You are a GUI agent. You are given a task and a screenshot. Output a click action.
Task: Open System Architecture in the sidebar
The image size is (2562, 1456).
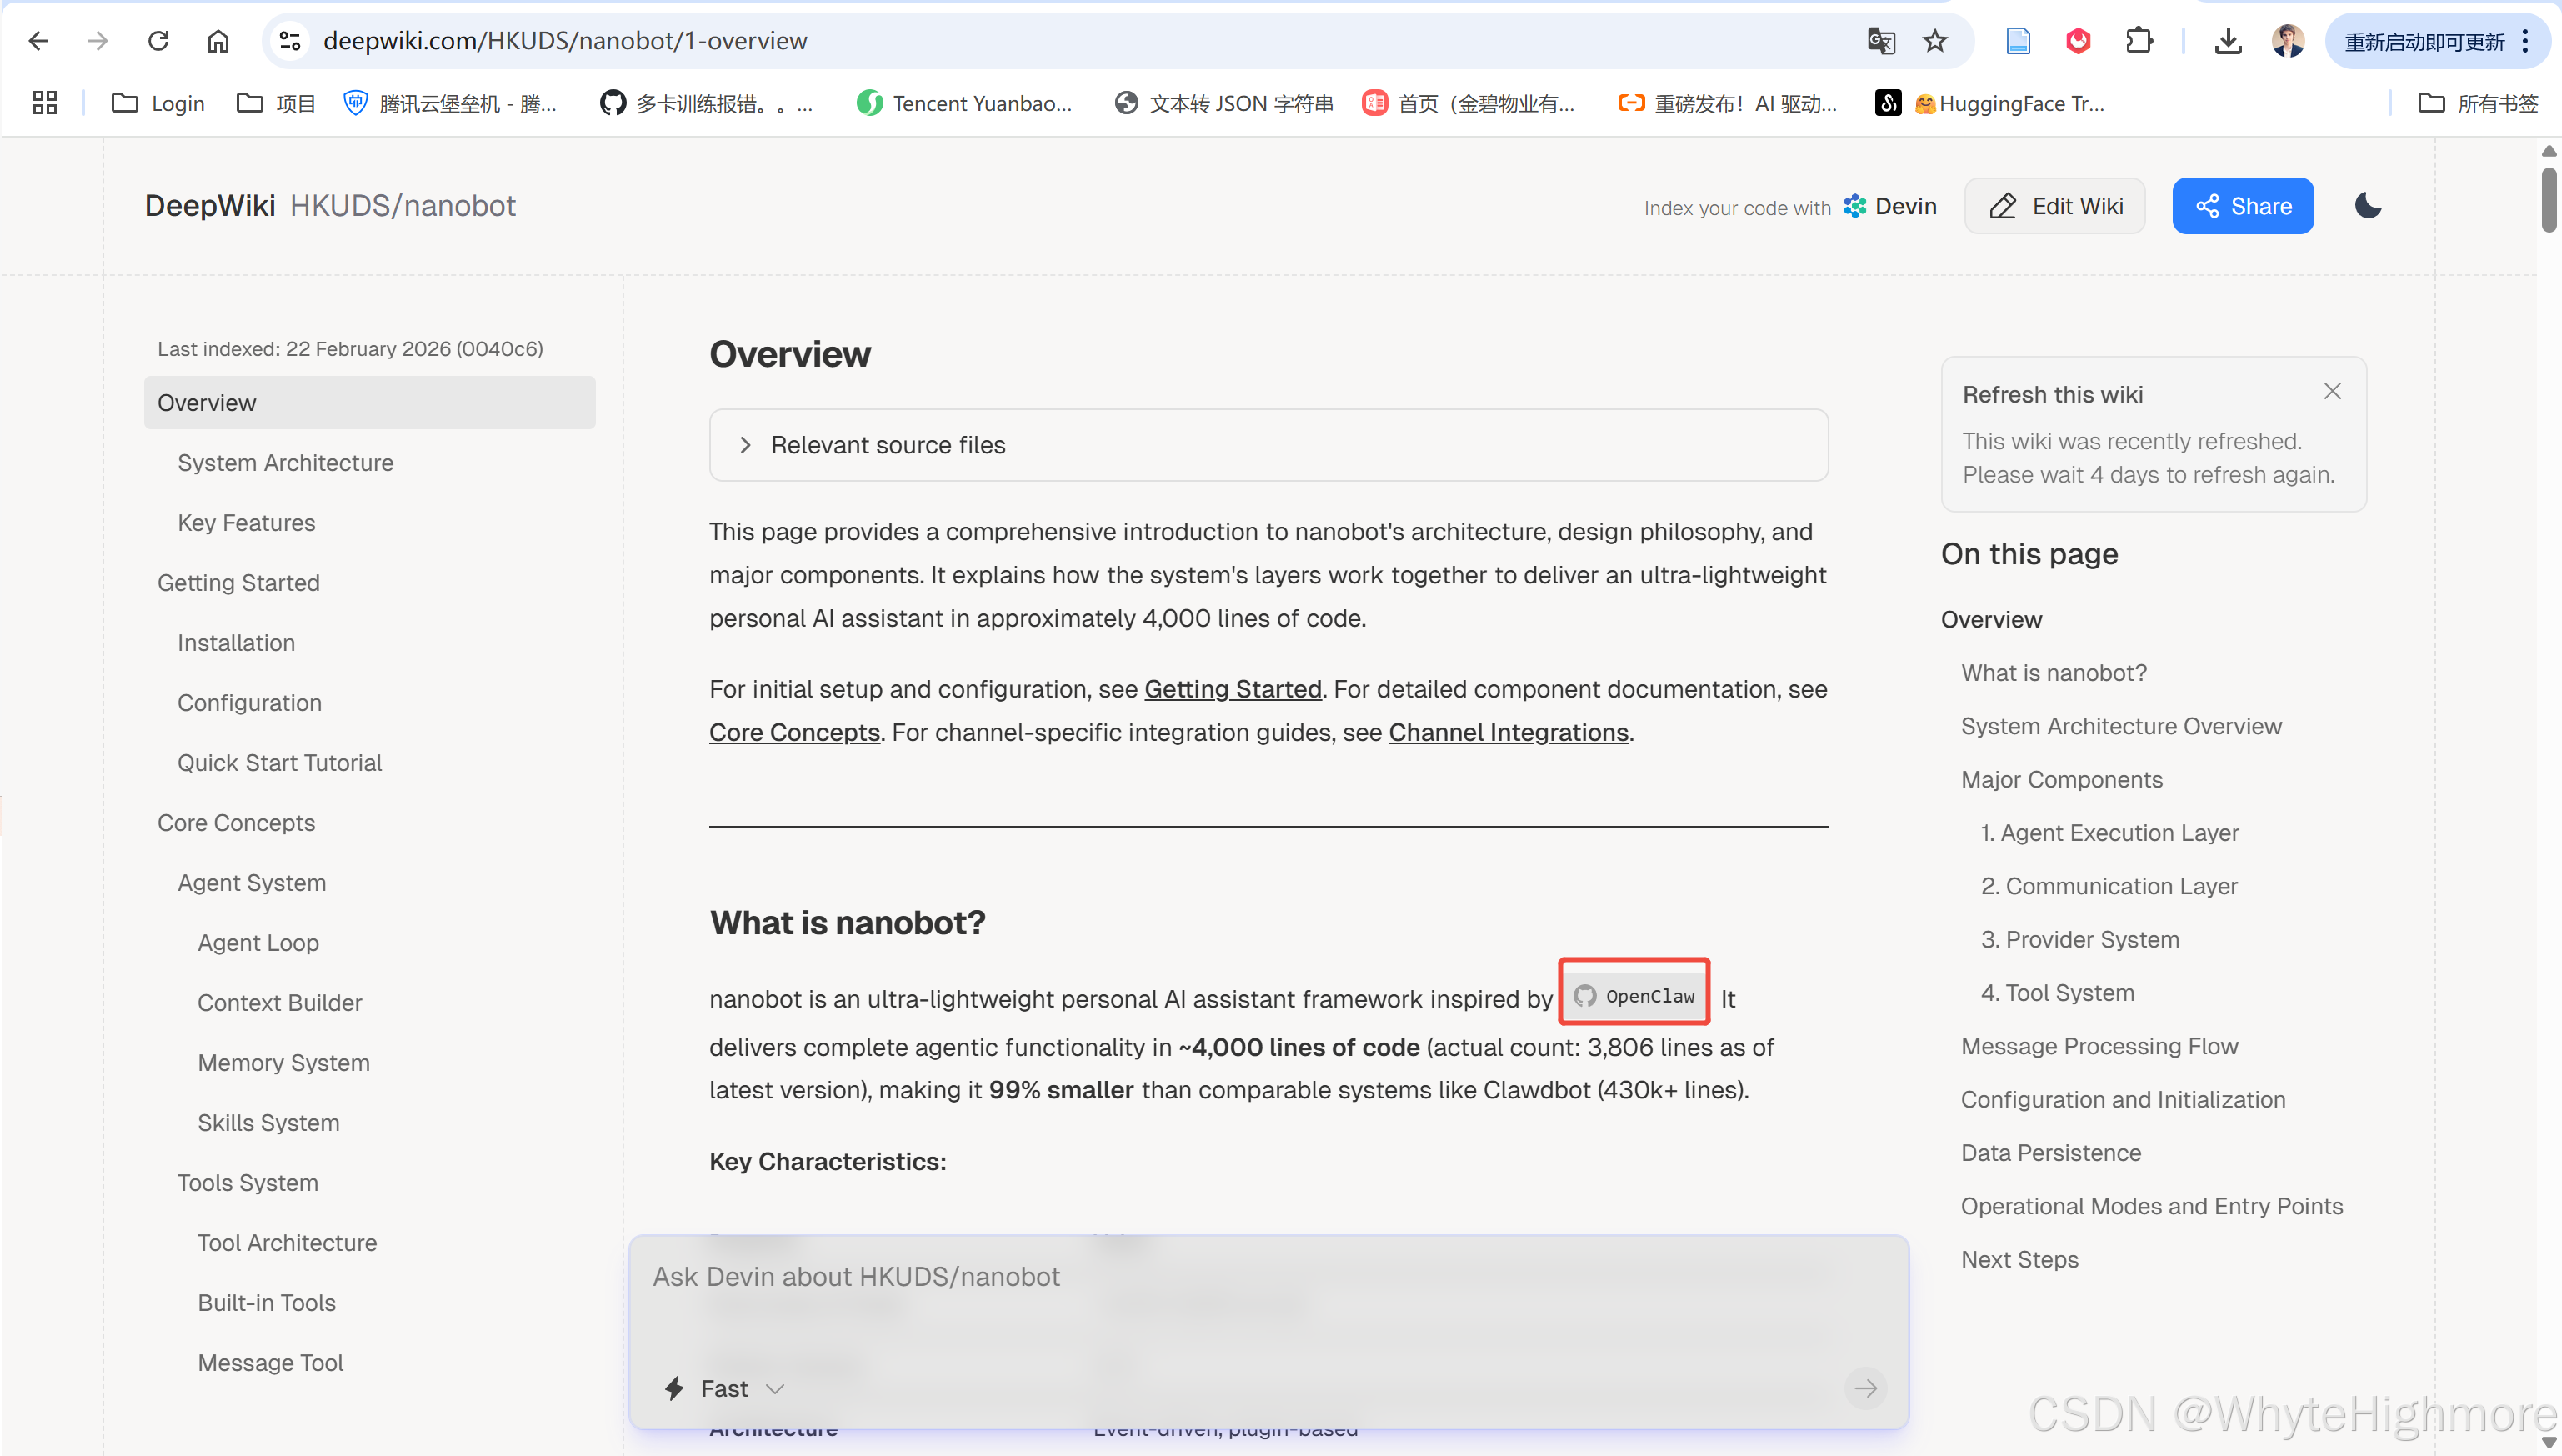coord(285,463)
